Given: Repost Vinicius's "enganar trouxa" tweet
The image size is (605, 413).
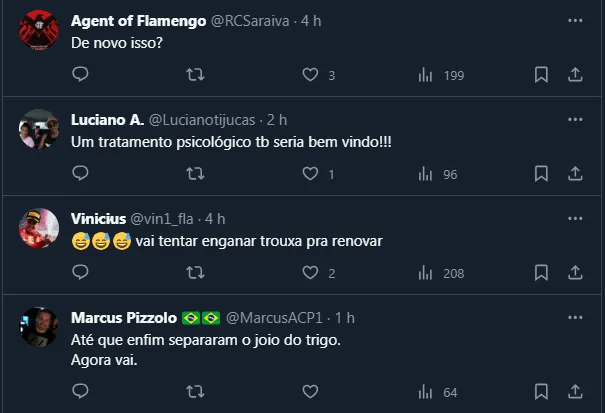Looking at the screenshot, I should point(196,273).
